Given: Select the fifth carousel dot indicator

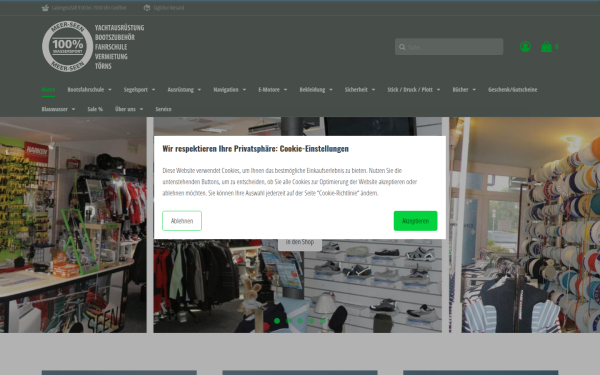Looking at the screenshot, I should click(323, 321).
